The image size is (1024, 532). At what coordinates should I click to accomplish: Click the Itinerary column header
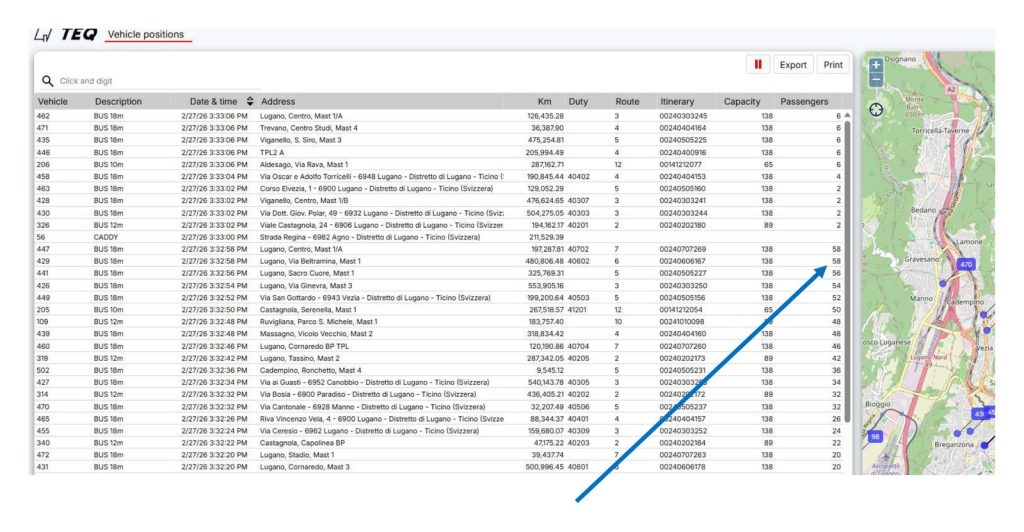pyautogui.click(x=677, y=101)
